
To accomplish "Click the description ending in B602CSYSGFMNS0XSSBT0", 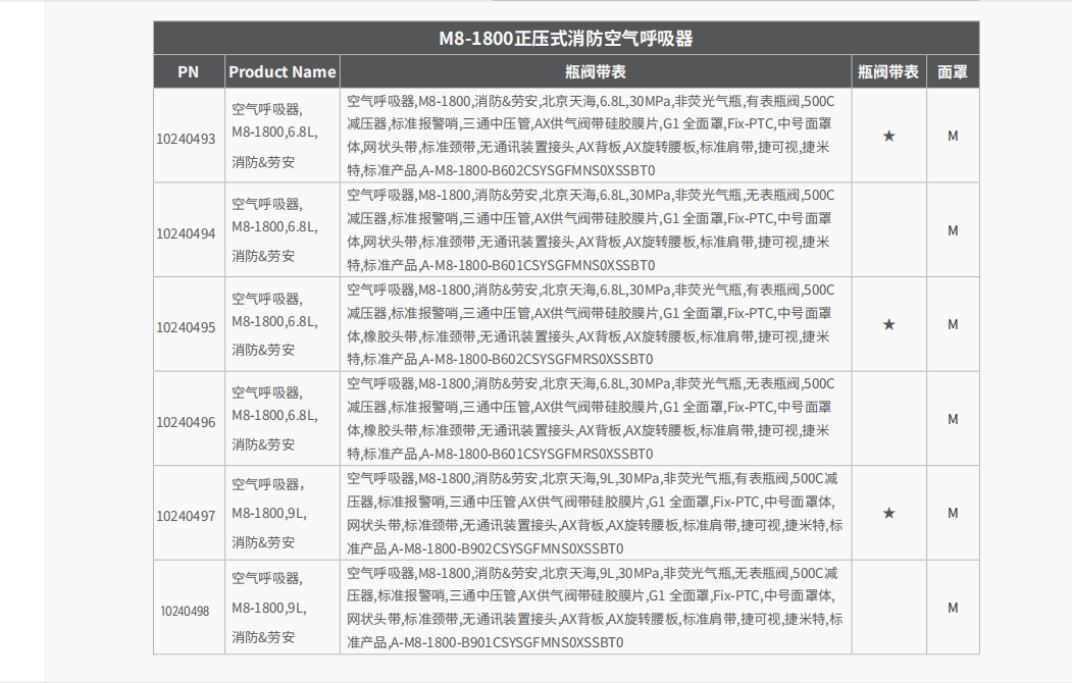I will 594,136.
